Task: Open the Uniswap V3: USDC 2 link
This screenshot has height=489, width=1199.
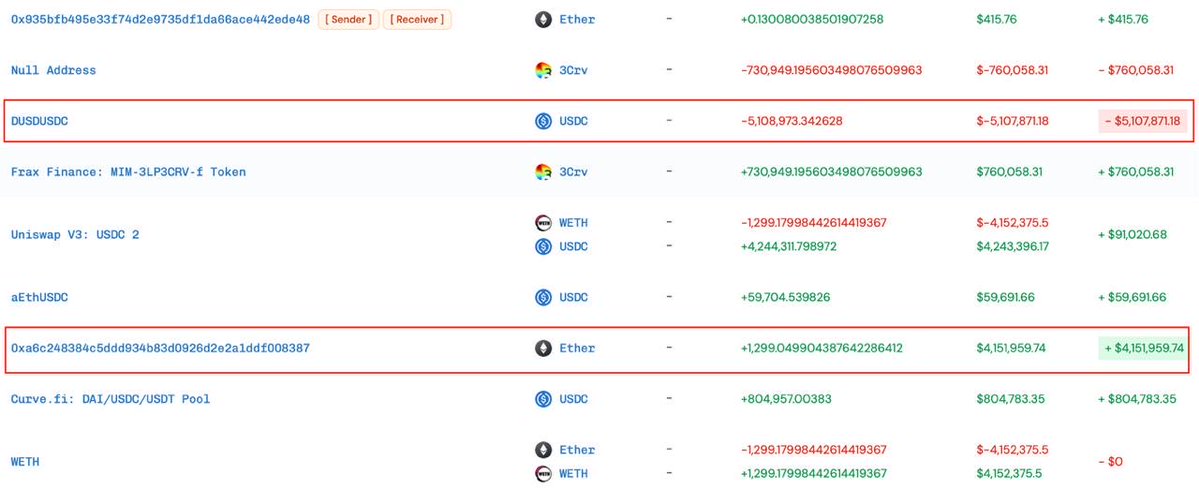Action: tap(74, 235)
